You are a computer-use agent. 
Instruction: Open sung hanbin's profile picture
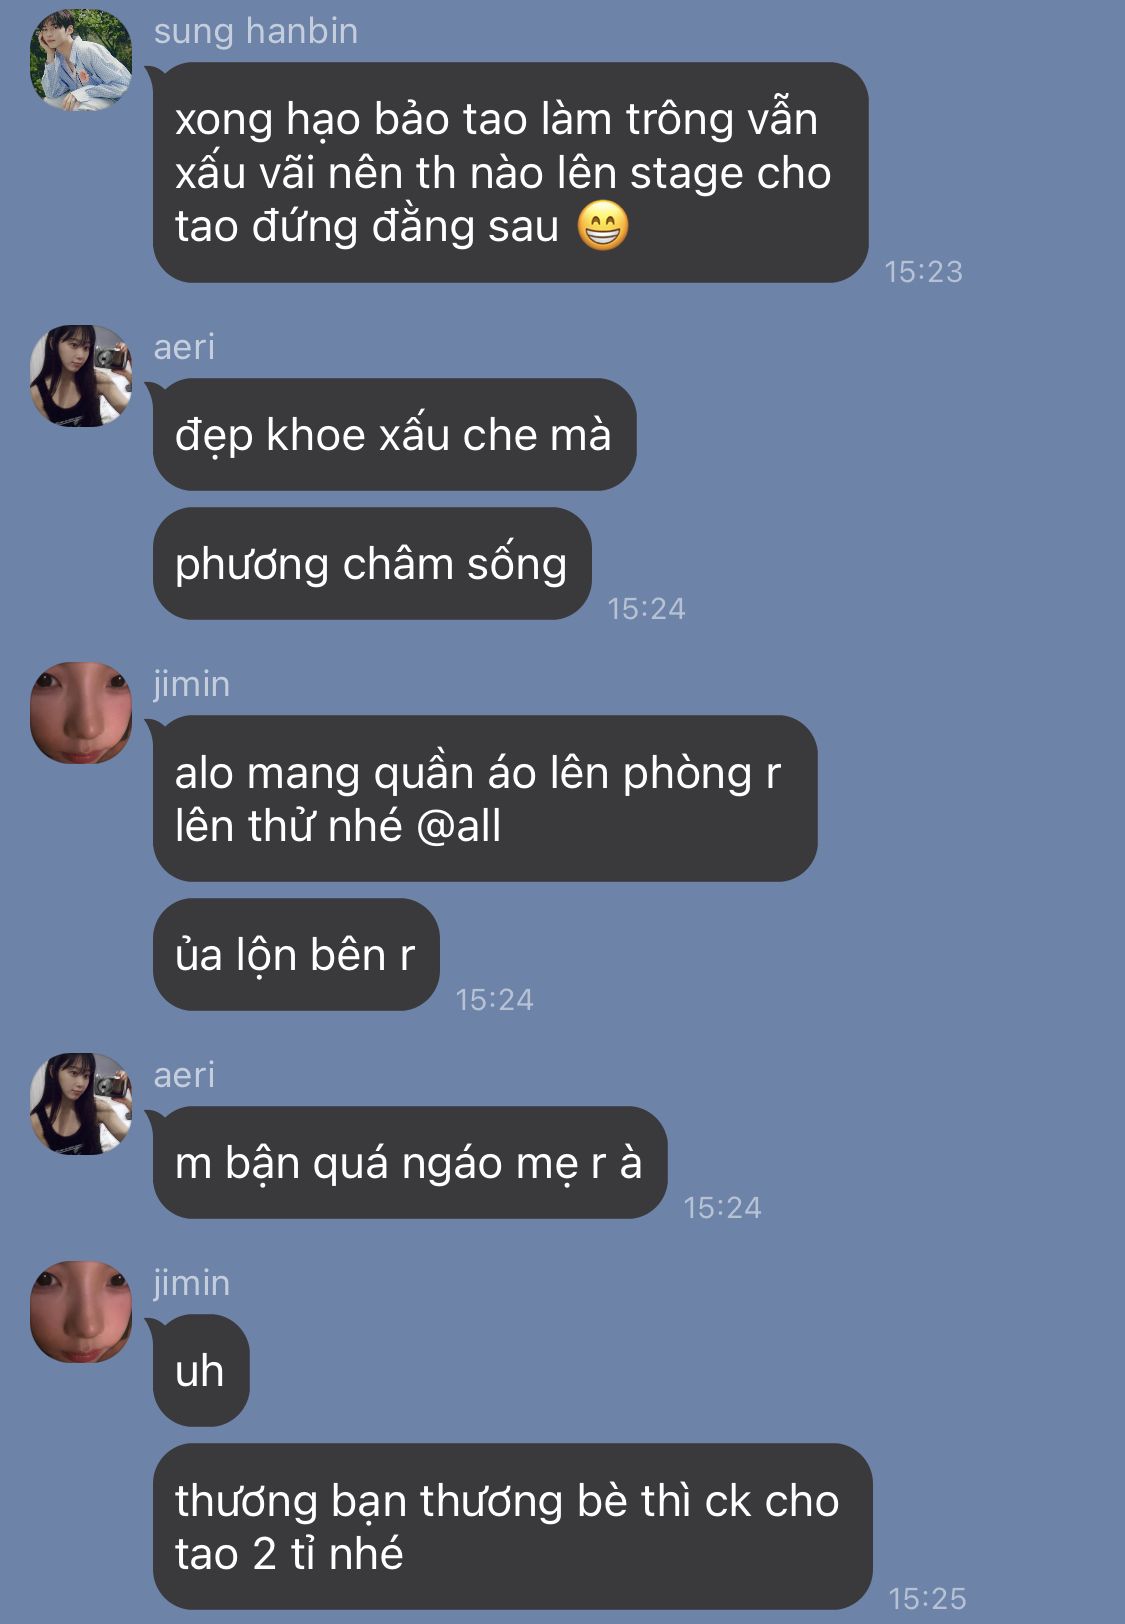tap(81, 59)
